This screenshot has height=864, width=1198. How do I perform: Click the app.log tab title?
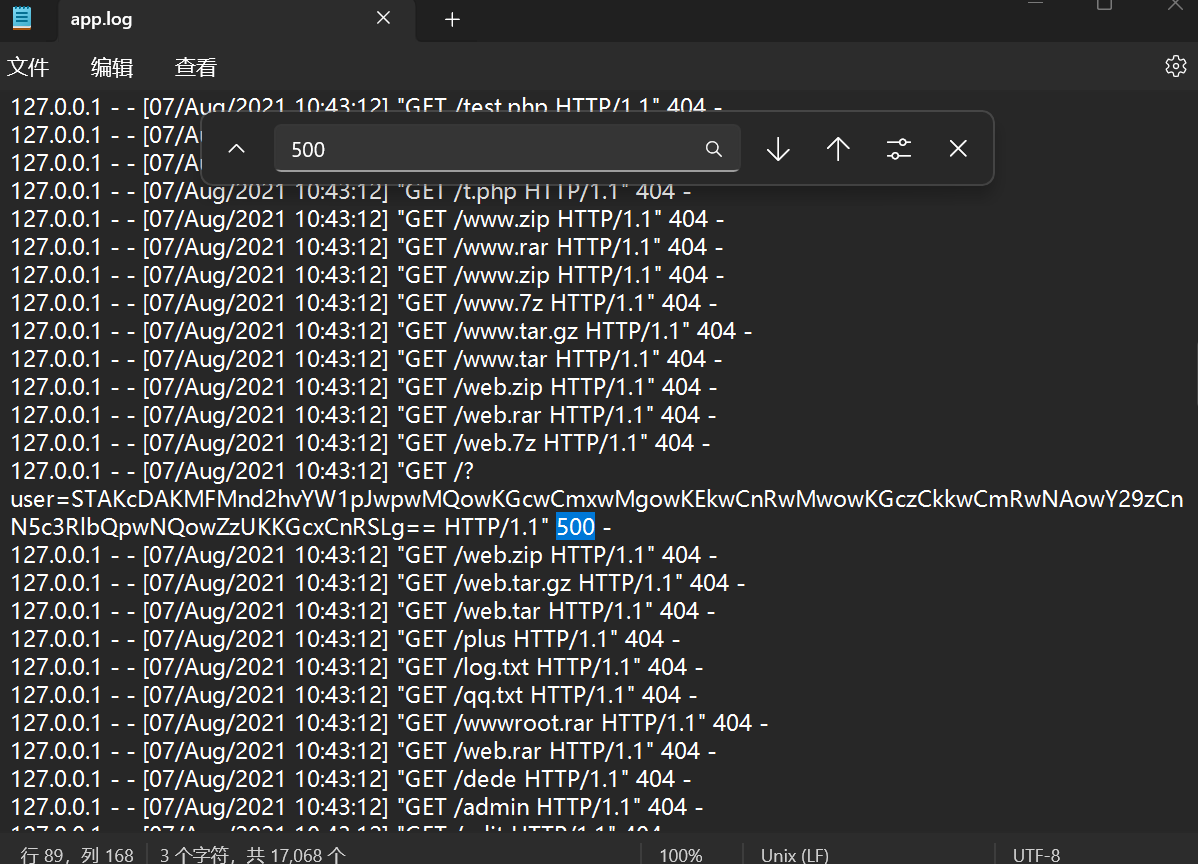(x=101, y=19)
